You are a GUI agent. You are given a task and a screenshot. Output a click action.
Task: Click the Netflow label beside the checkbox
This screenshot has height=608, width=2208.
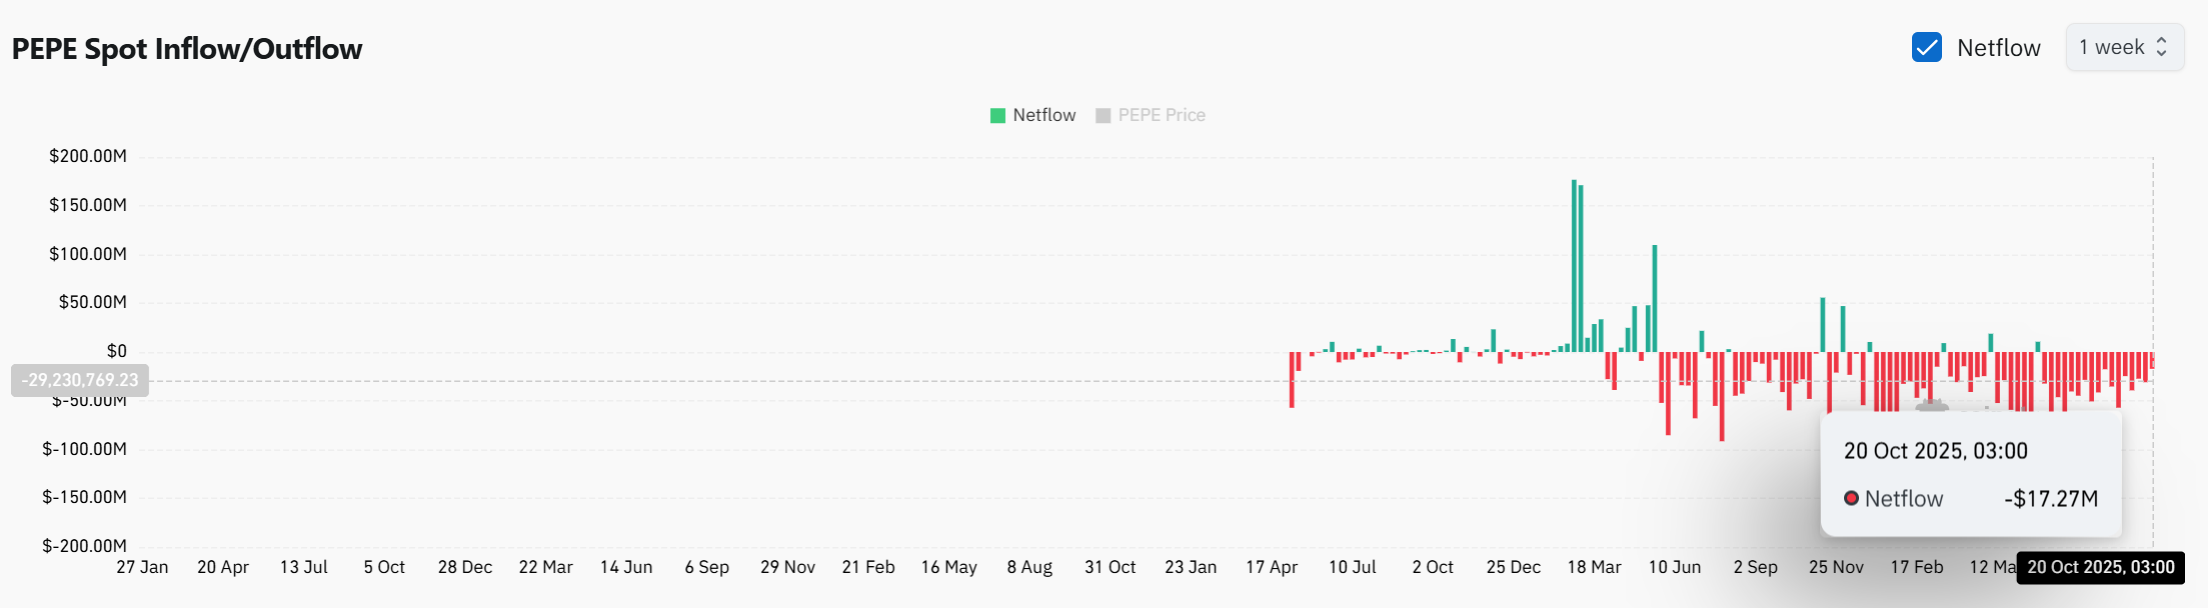click(1998, 48)
